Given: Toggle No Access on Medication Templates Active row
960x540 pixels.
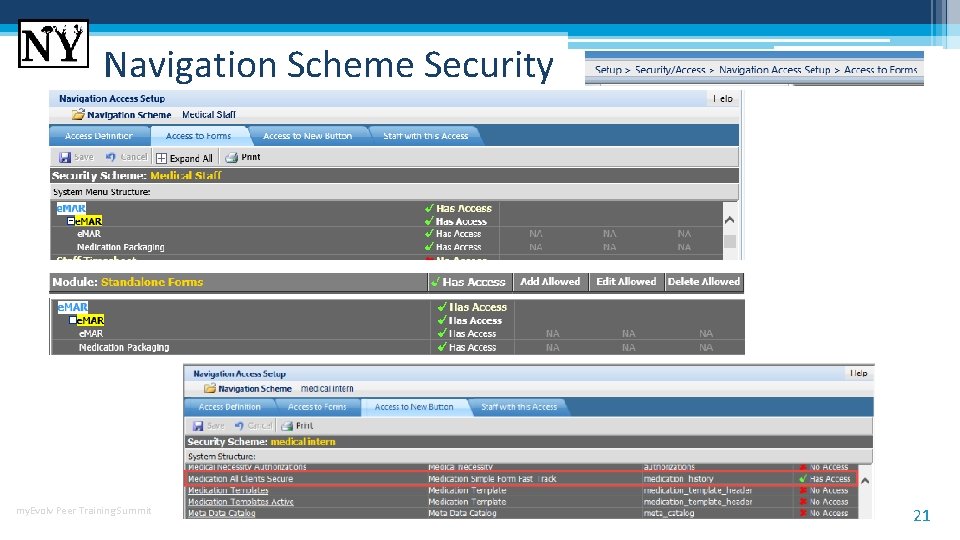Looking at the screenshot, I should (x=823, y=501).
